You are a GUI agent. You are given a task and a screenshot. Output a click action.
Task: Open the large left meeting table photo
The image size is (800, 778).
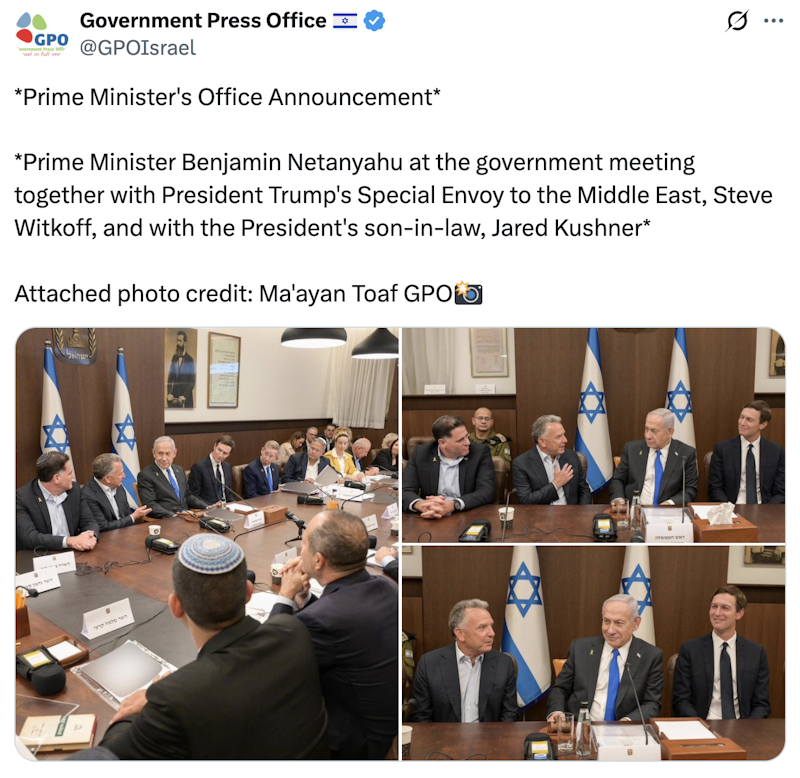tap(207, 544)
